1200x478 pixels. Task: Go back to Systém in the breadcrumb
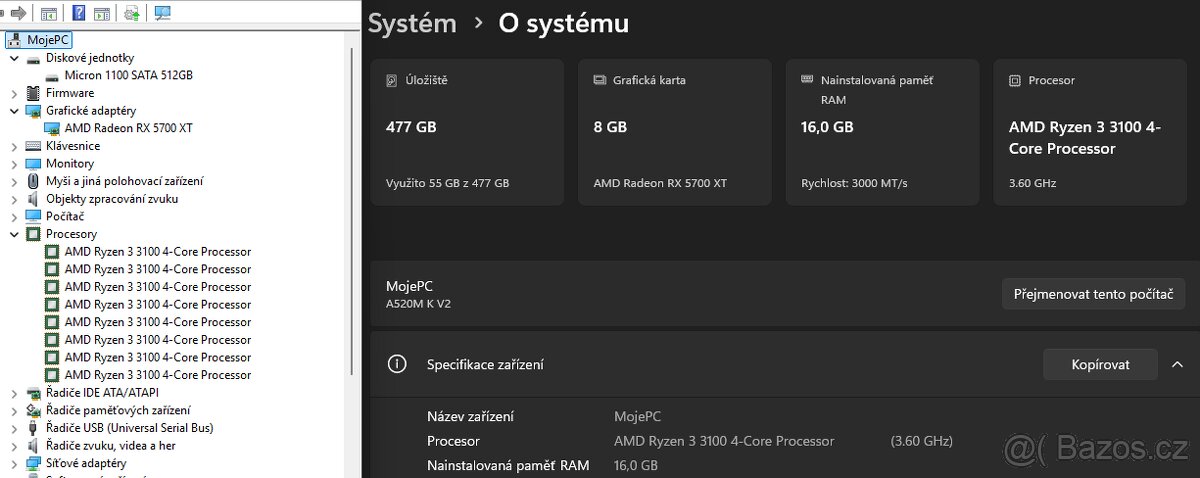(x=412, y=23)
